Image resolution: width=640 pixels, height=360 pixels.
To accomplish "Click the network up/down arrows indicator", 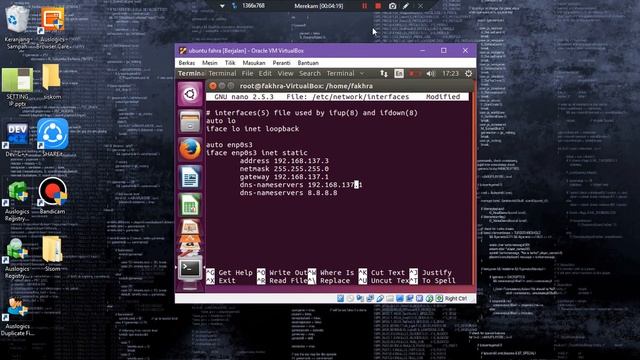I will (x=384, y=73).
